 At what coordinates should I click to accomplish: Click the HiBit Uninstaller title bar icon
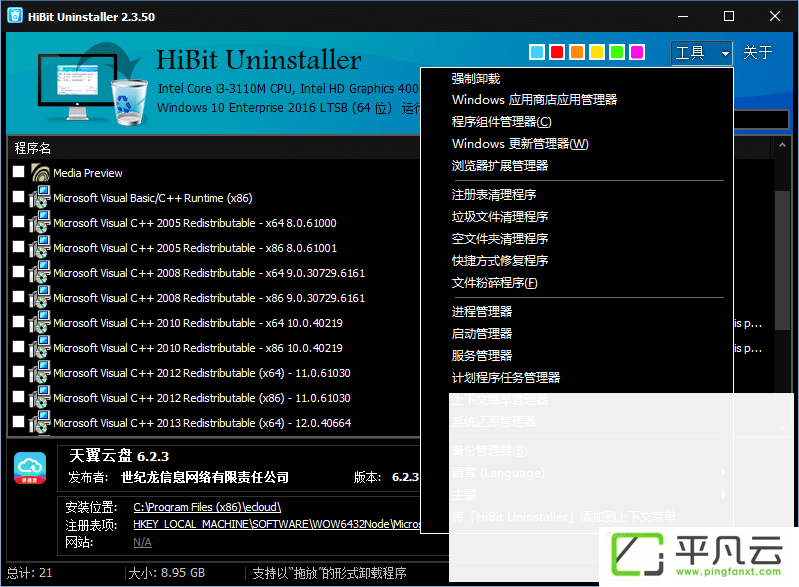tap(15, 16)
